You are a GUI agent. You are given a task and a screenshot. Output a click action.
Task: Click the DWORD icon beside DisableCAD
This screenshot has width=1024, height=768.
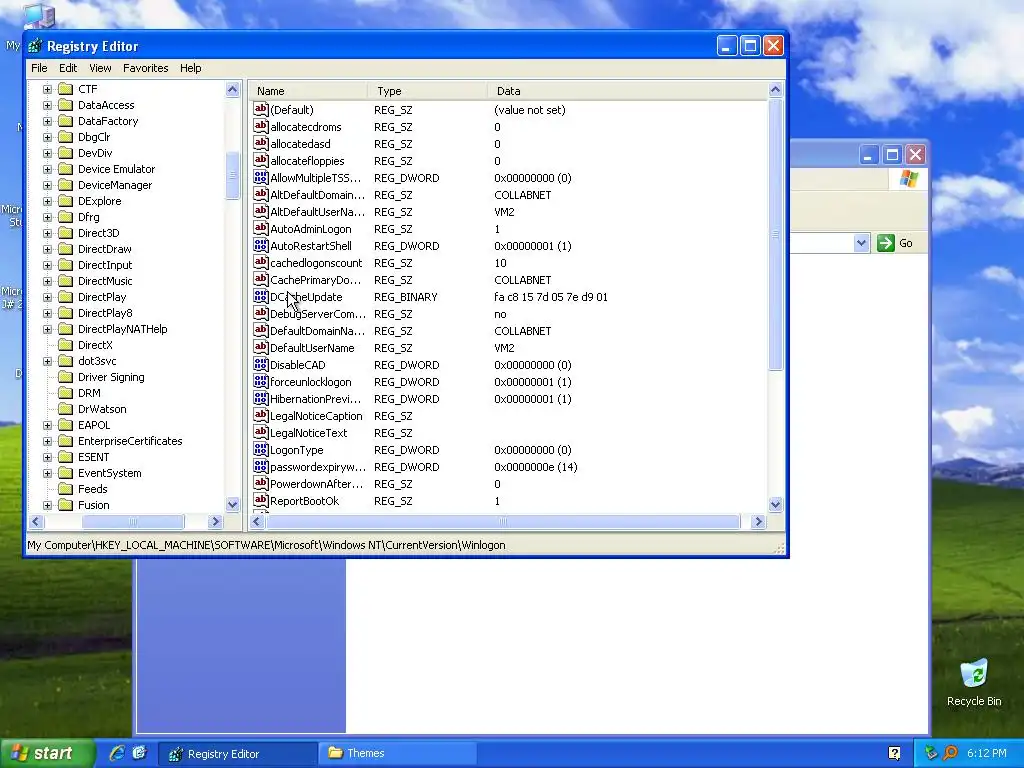click(261, 364)
